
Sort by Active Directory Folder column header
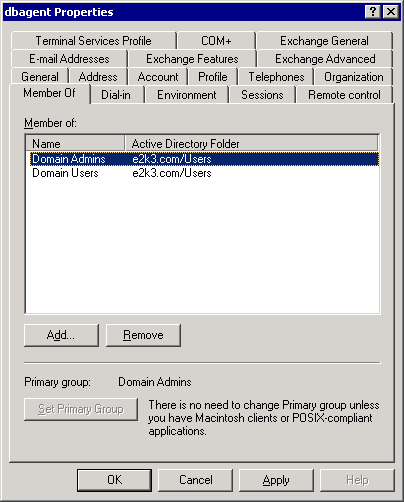(252, 144)
